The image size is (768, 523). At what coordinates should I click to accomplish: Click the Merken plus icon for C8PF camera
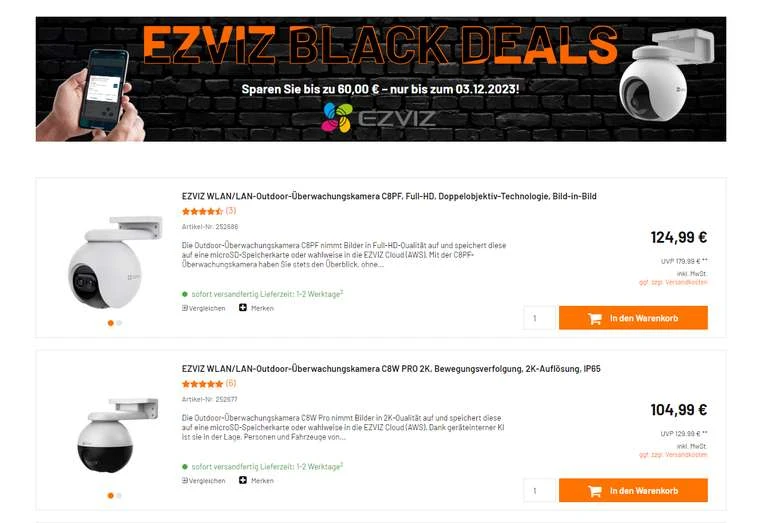pyautogui.click(x=242, y=308)
